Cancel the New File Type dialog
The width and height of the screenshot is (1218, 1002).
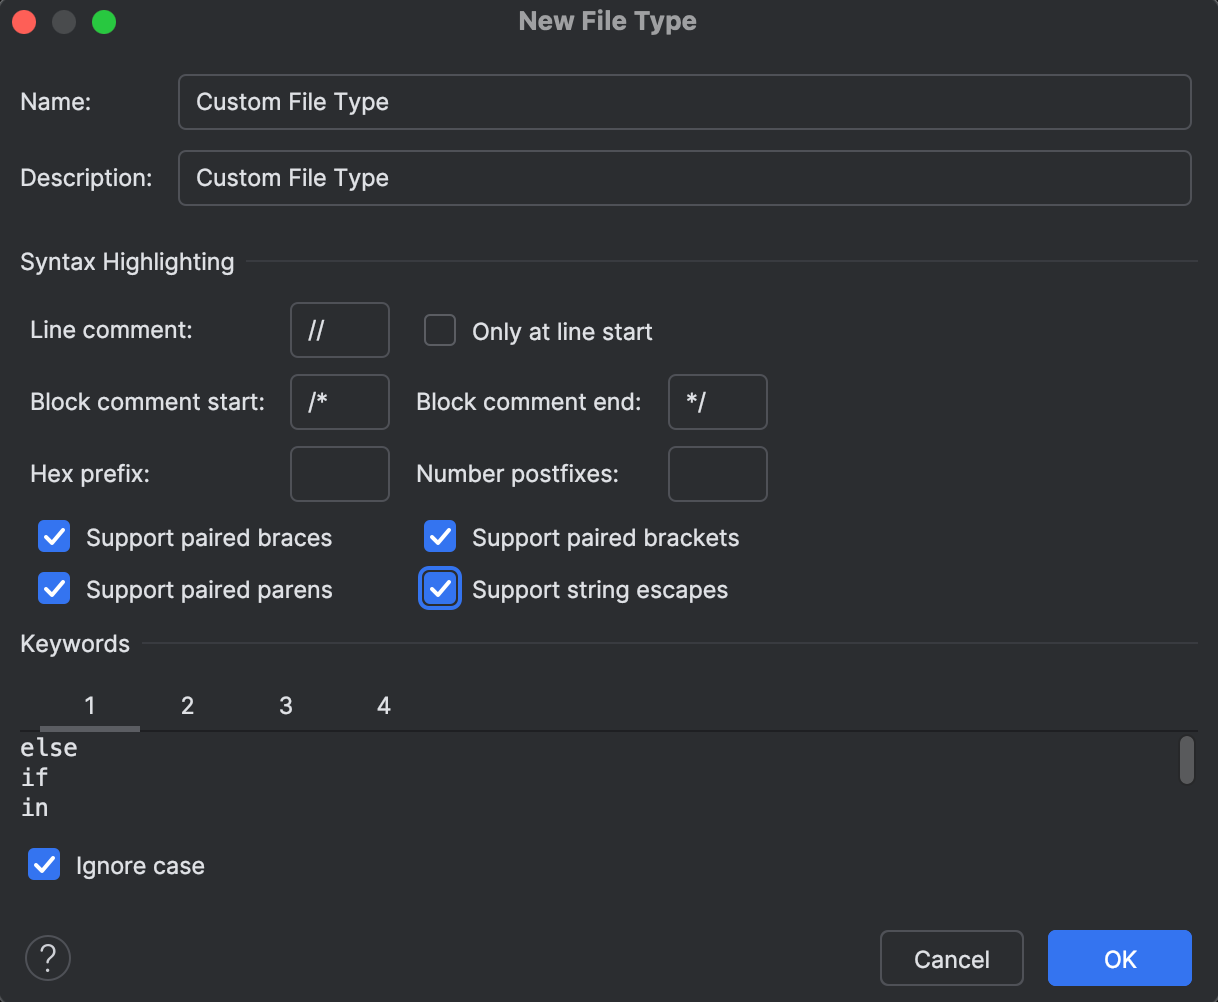[951, 958]
